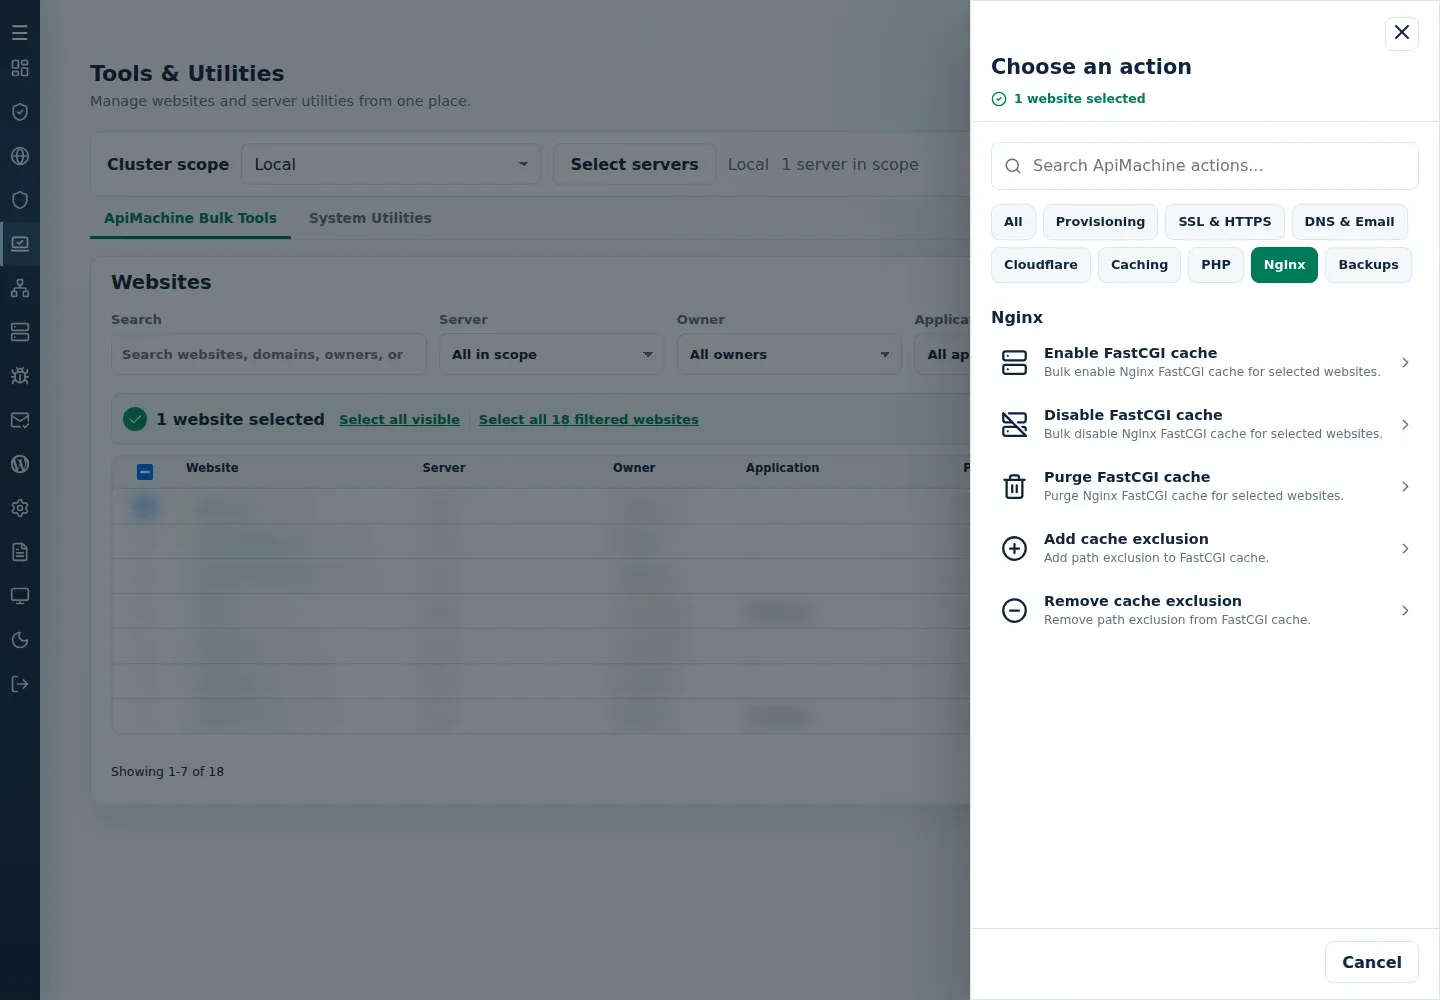Image resolution: width=1440 pixels, height=1000 pixels.
Task: Toggle dark mode moon icon
Action: [x=20, y=640]
